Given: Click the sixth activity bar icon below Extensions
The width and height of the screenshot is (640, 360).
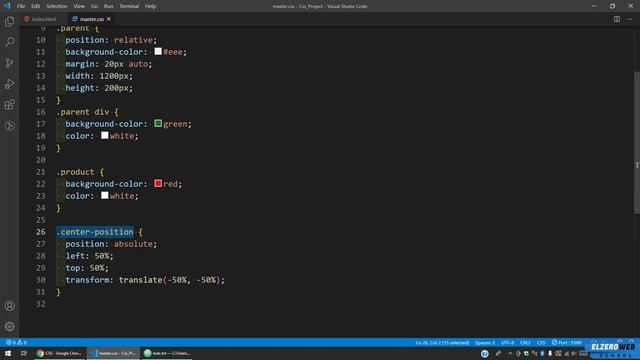Looking at the screenshot, I should click(9, 126).
